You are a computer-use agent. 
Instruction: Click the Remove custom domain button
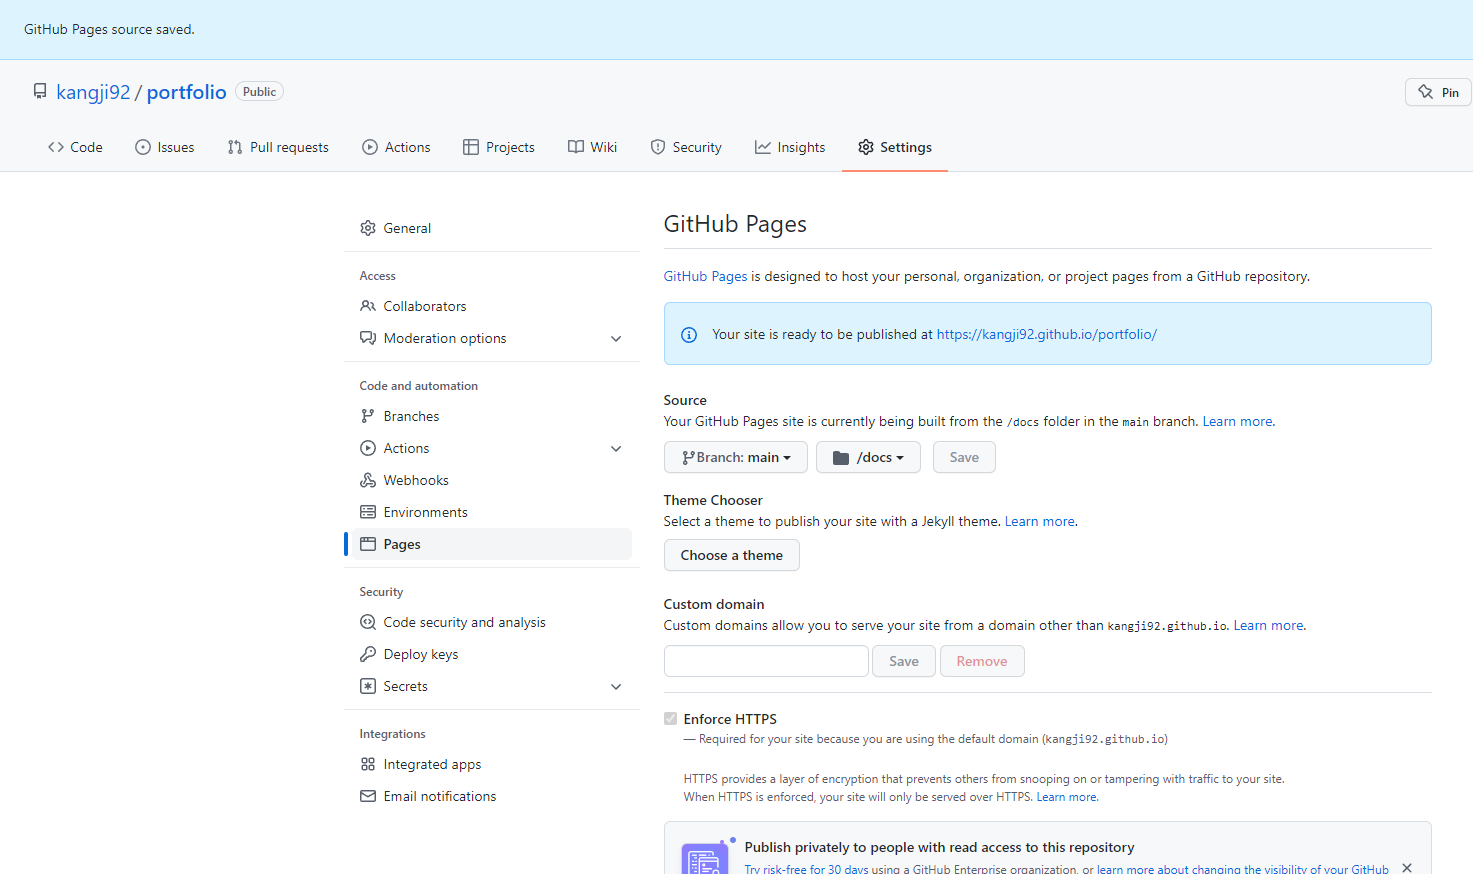[x=982, y=661]
